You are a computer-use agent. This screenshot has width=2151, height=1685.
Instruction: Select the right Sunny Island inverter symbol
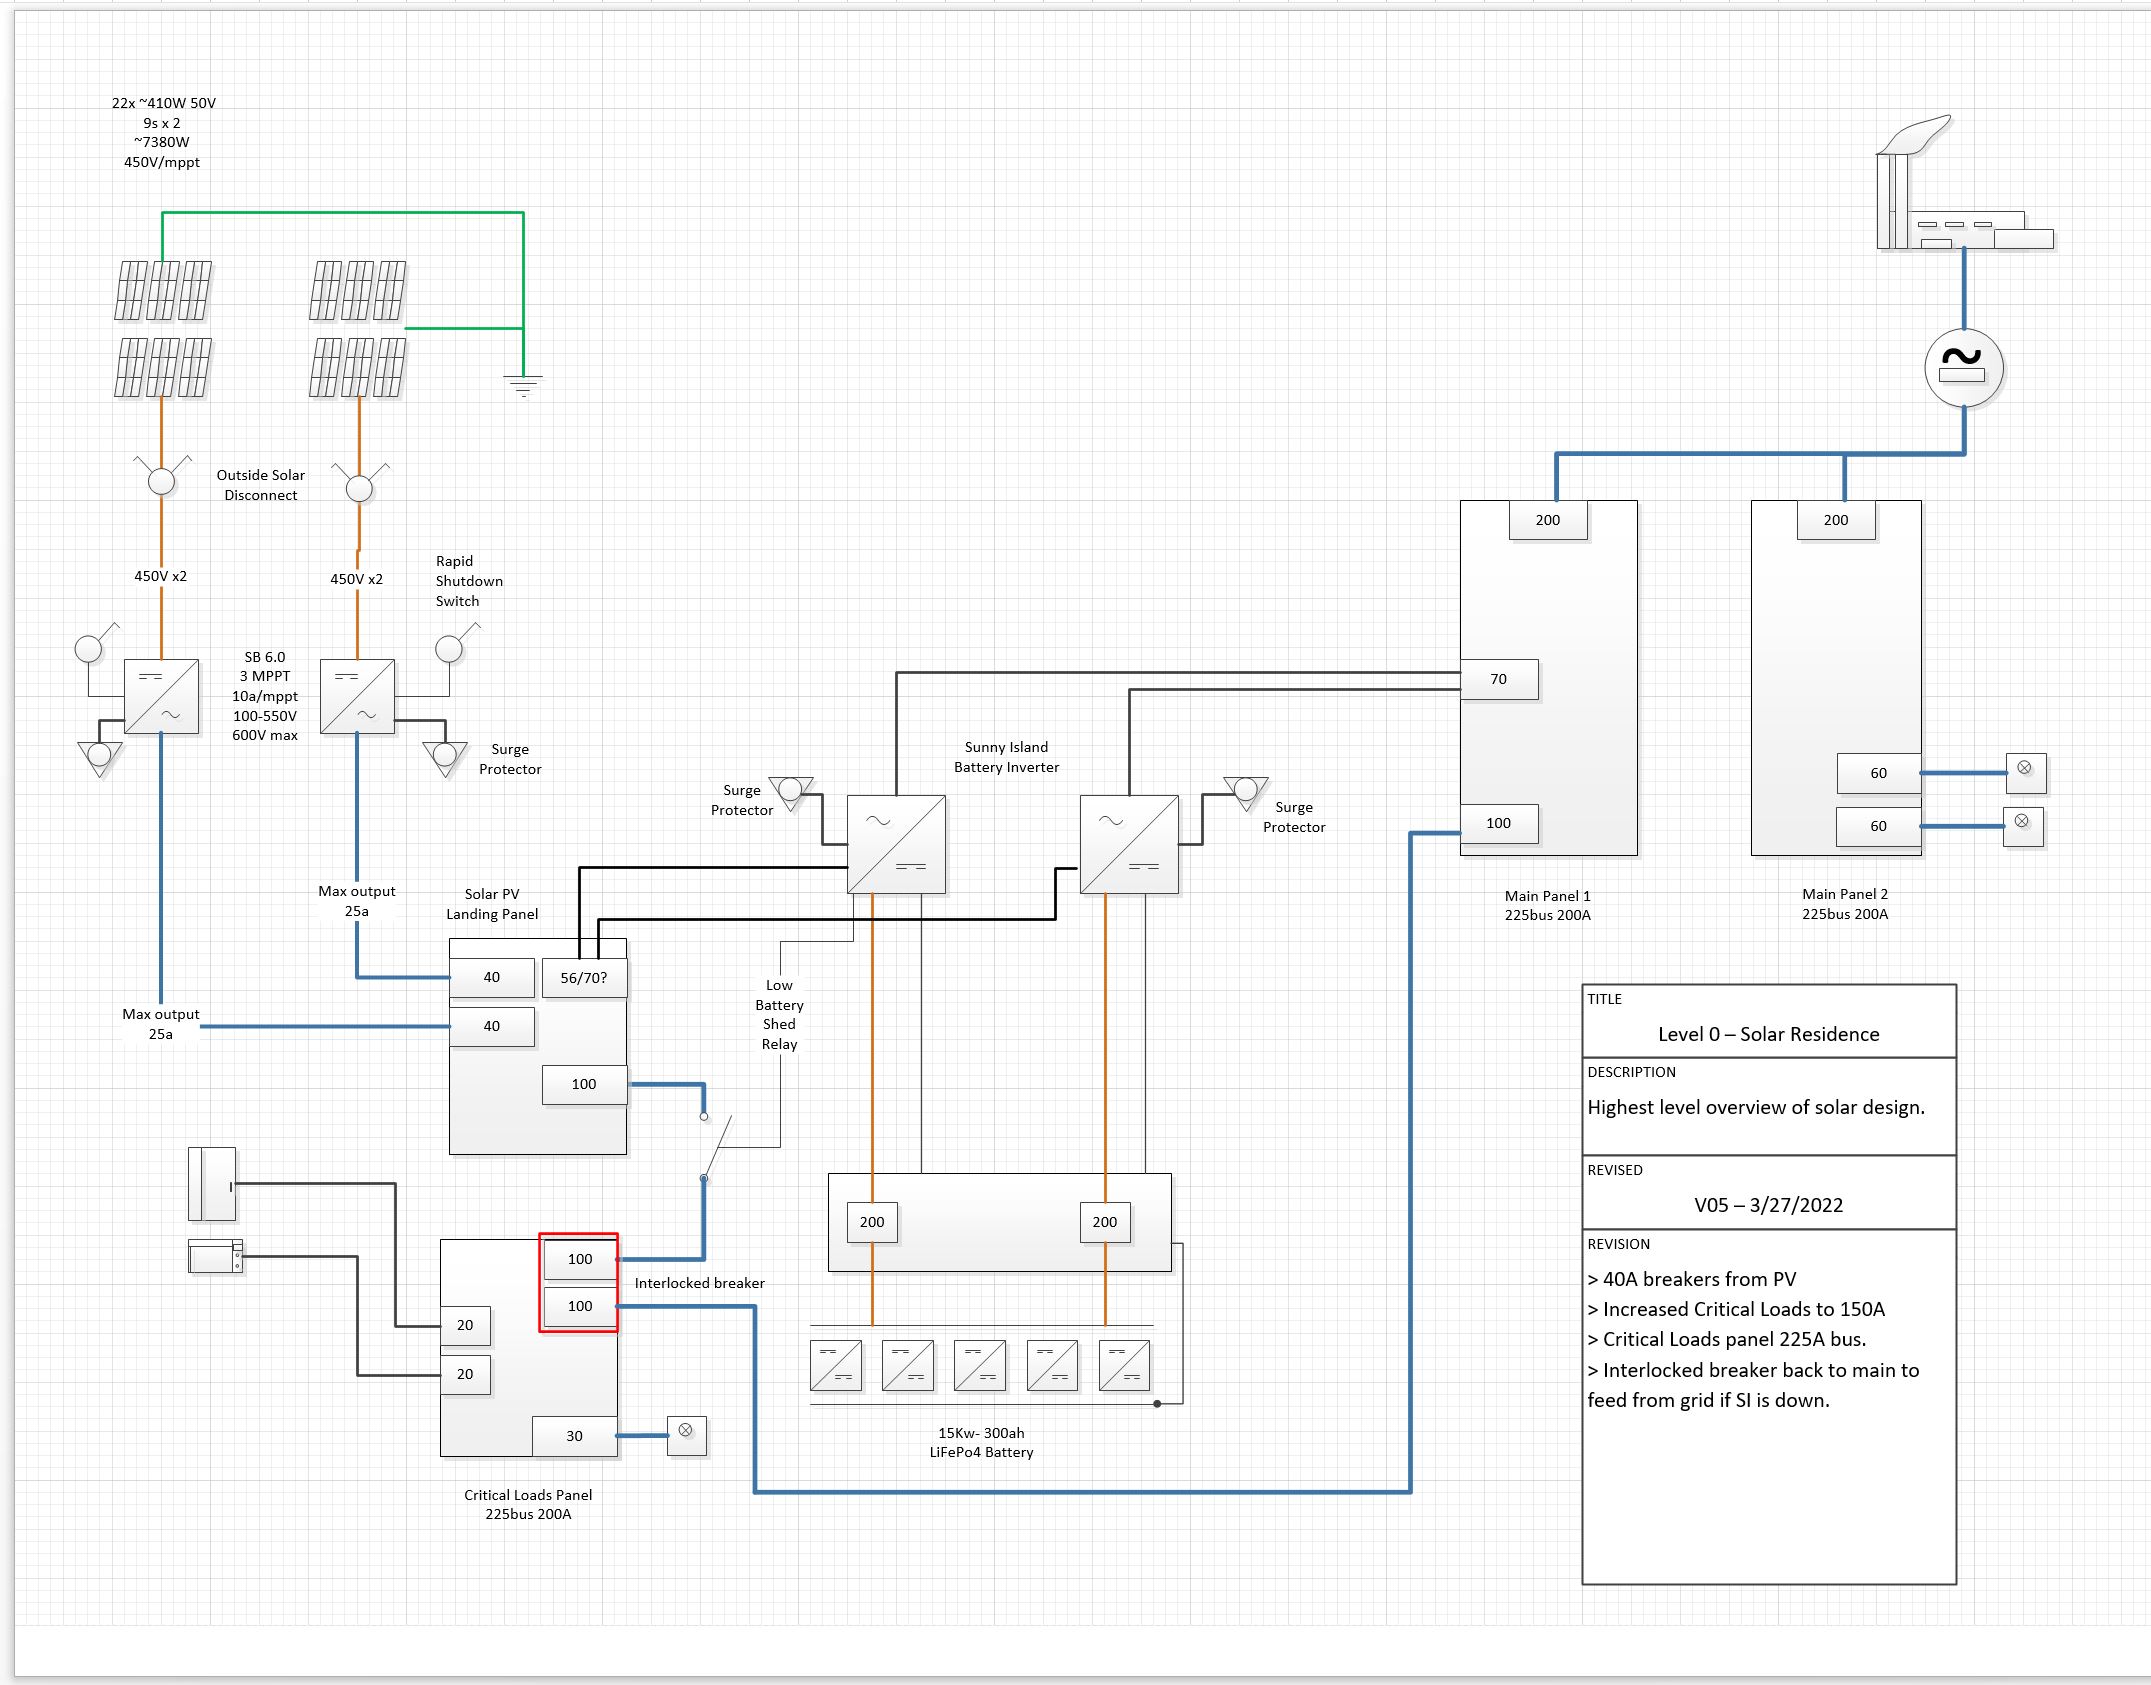(1129, 844)
